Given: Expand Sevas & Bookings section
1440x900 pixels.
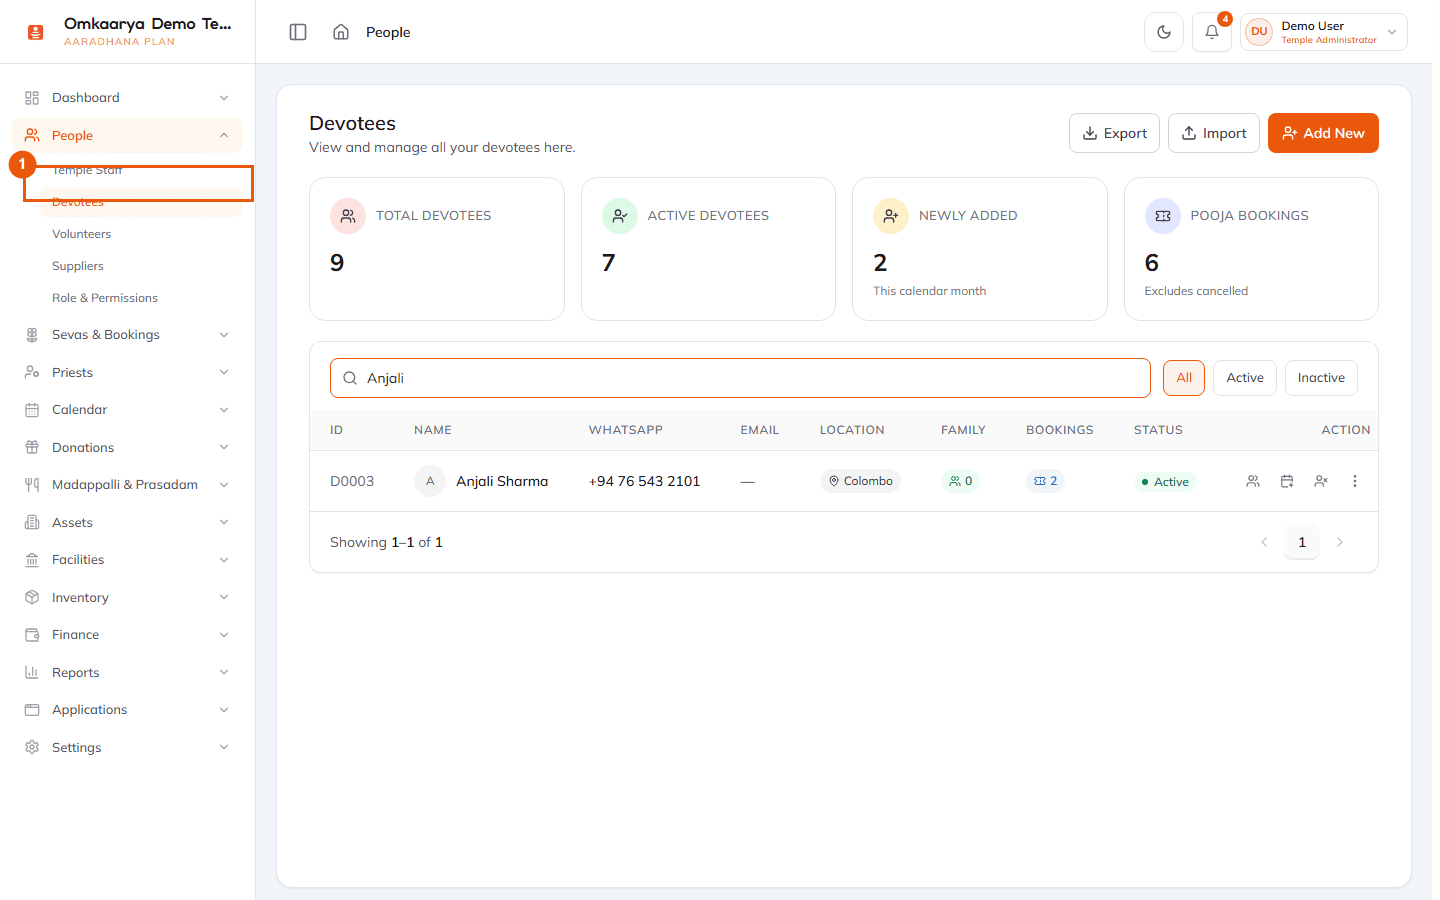Looking at the screenshot, I should [x=127, y=335].
